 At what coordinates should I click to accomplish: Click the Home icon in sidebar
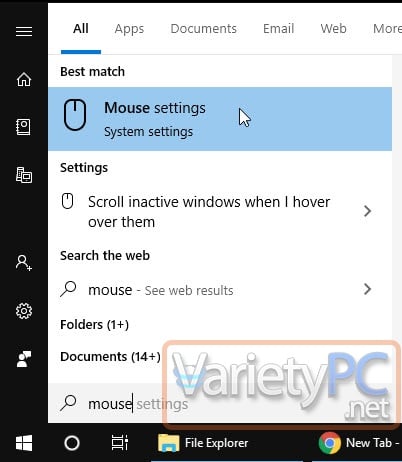24,79
